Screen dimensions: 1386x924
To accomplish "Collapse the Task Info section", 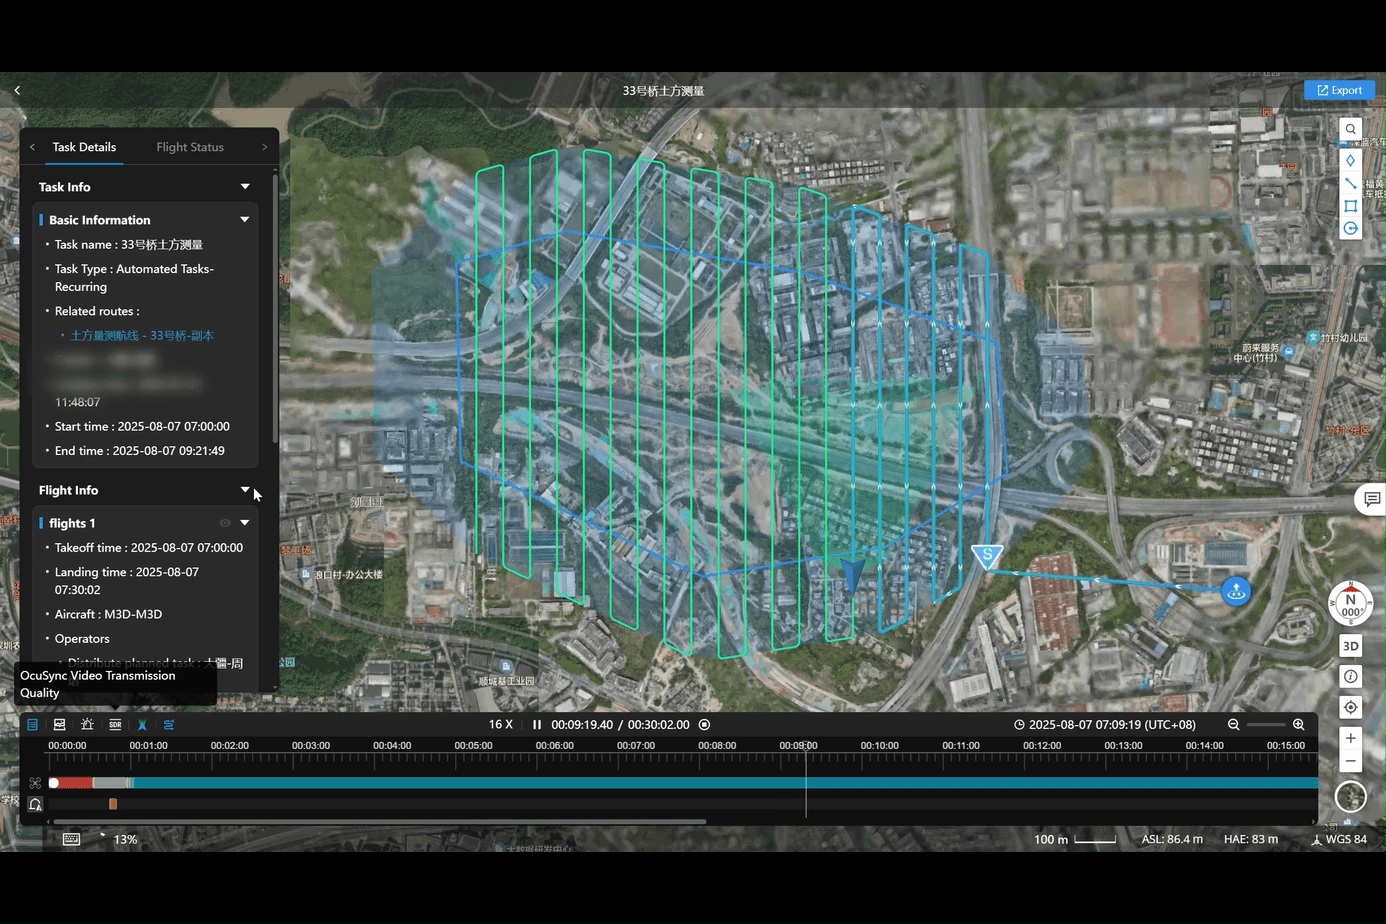I will [x=245, y=187].
